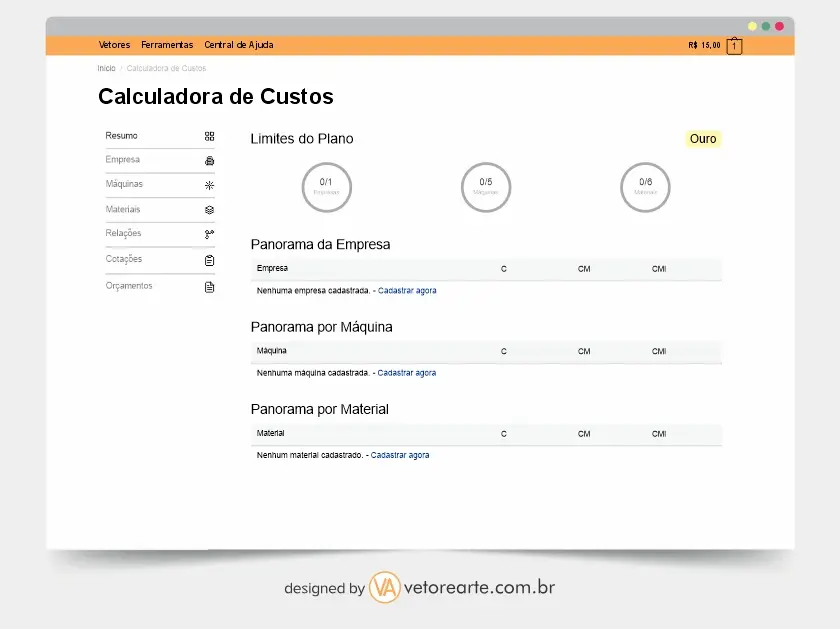
Task: Click C header in Material table
Action: pyautogui.click(x=504, y=434)
